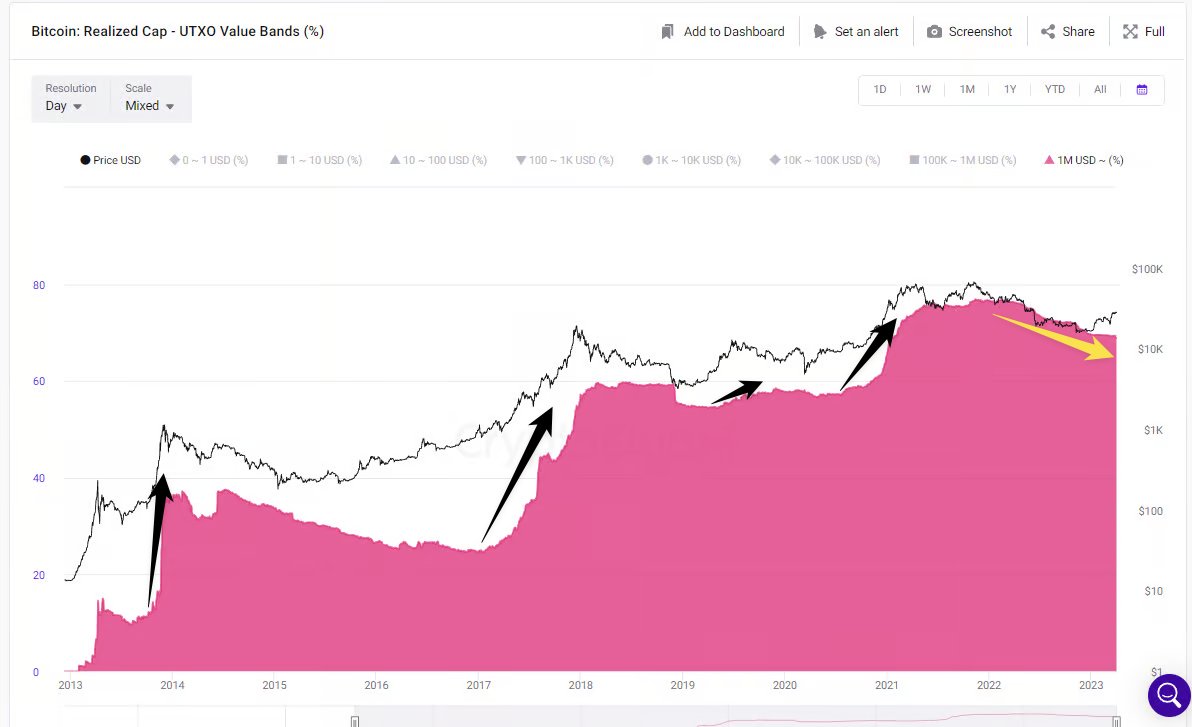
Task: Click the Add to Dashboard text button
Action: pos(734,32)
